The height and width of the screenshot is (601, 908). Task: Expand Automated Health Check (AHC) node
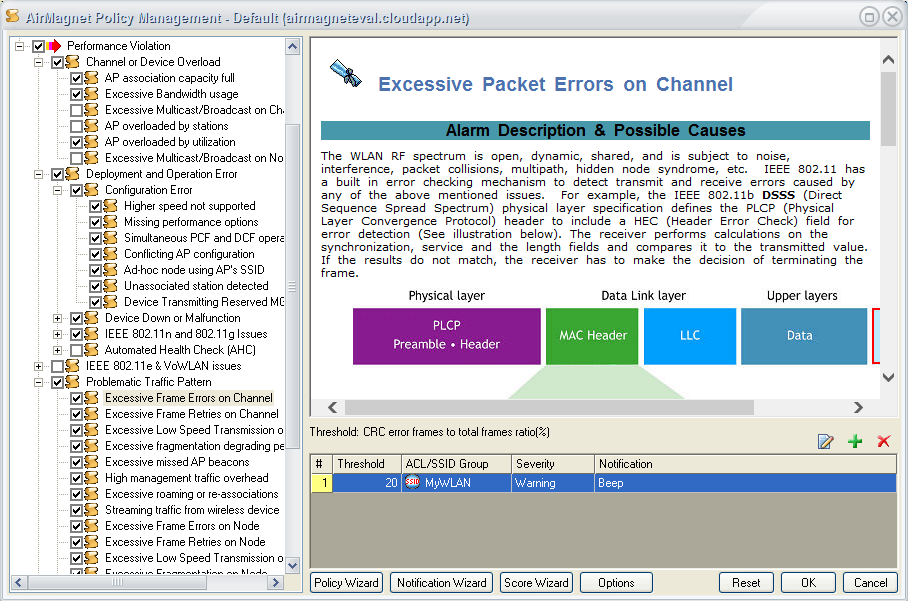point(57,350)
